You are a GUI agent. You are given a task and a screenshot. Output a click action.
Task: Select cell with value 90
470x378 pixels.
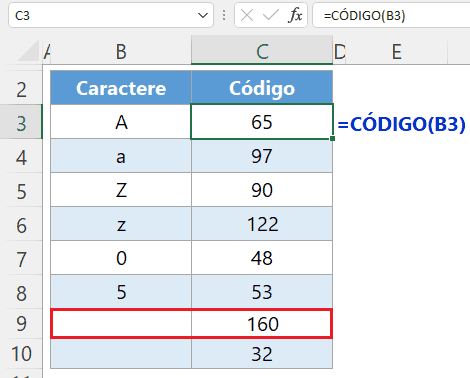(262, 190)
